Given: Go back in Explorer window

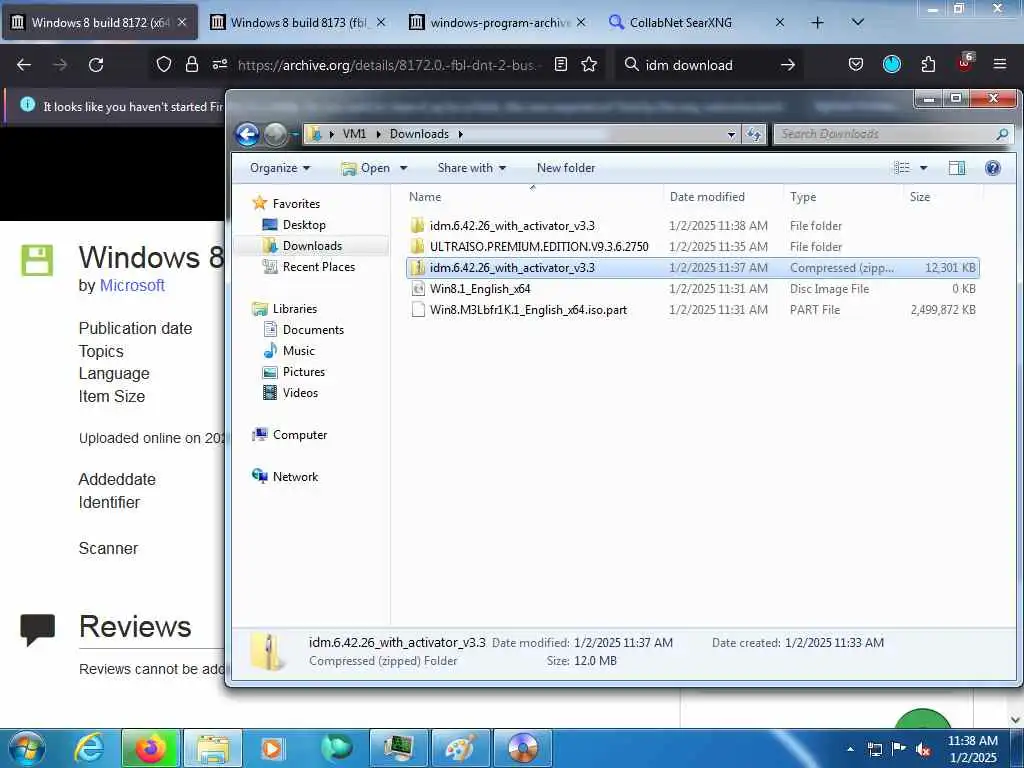Looking at the screenshot, I should point(248,134).
